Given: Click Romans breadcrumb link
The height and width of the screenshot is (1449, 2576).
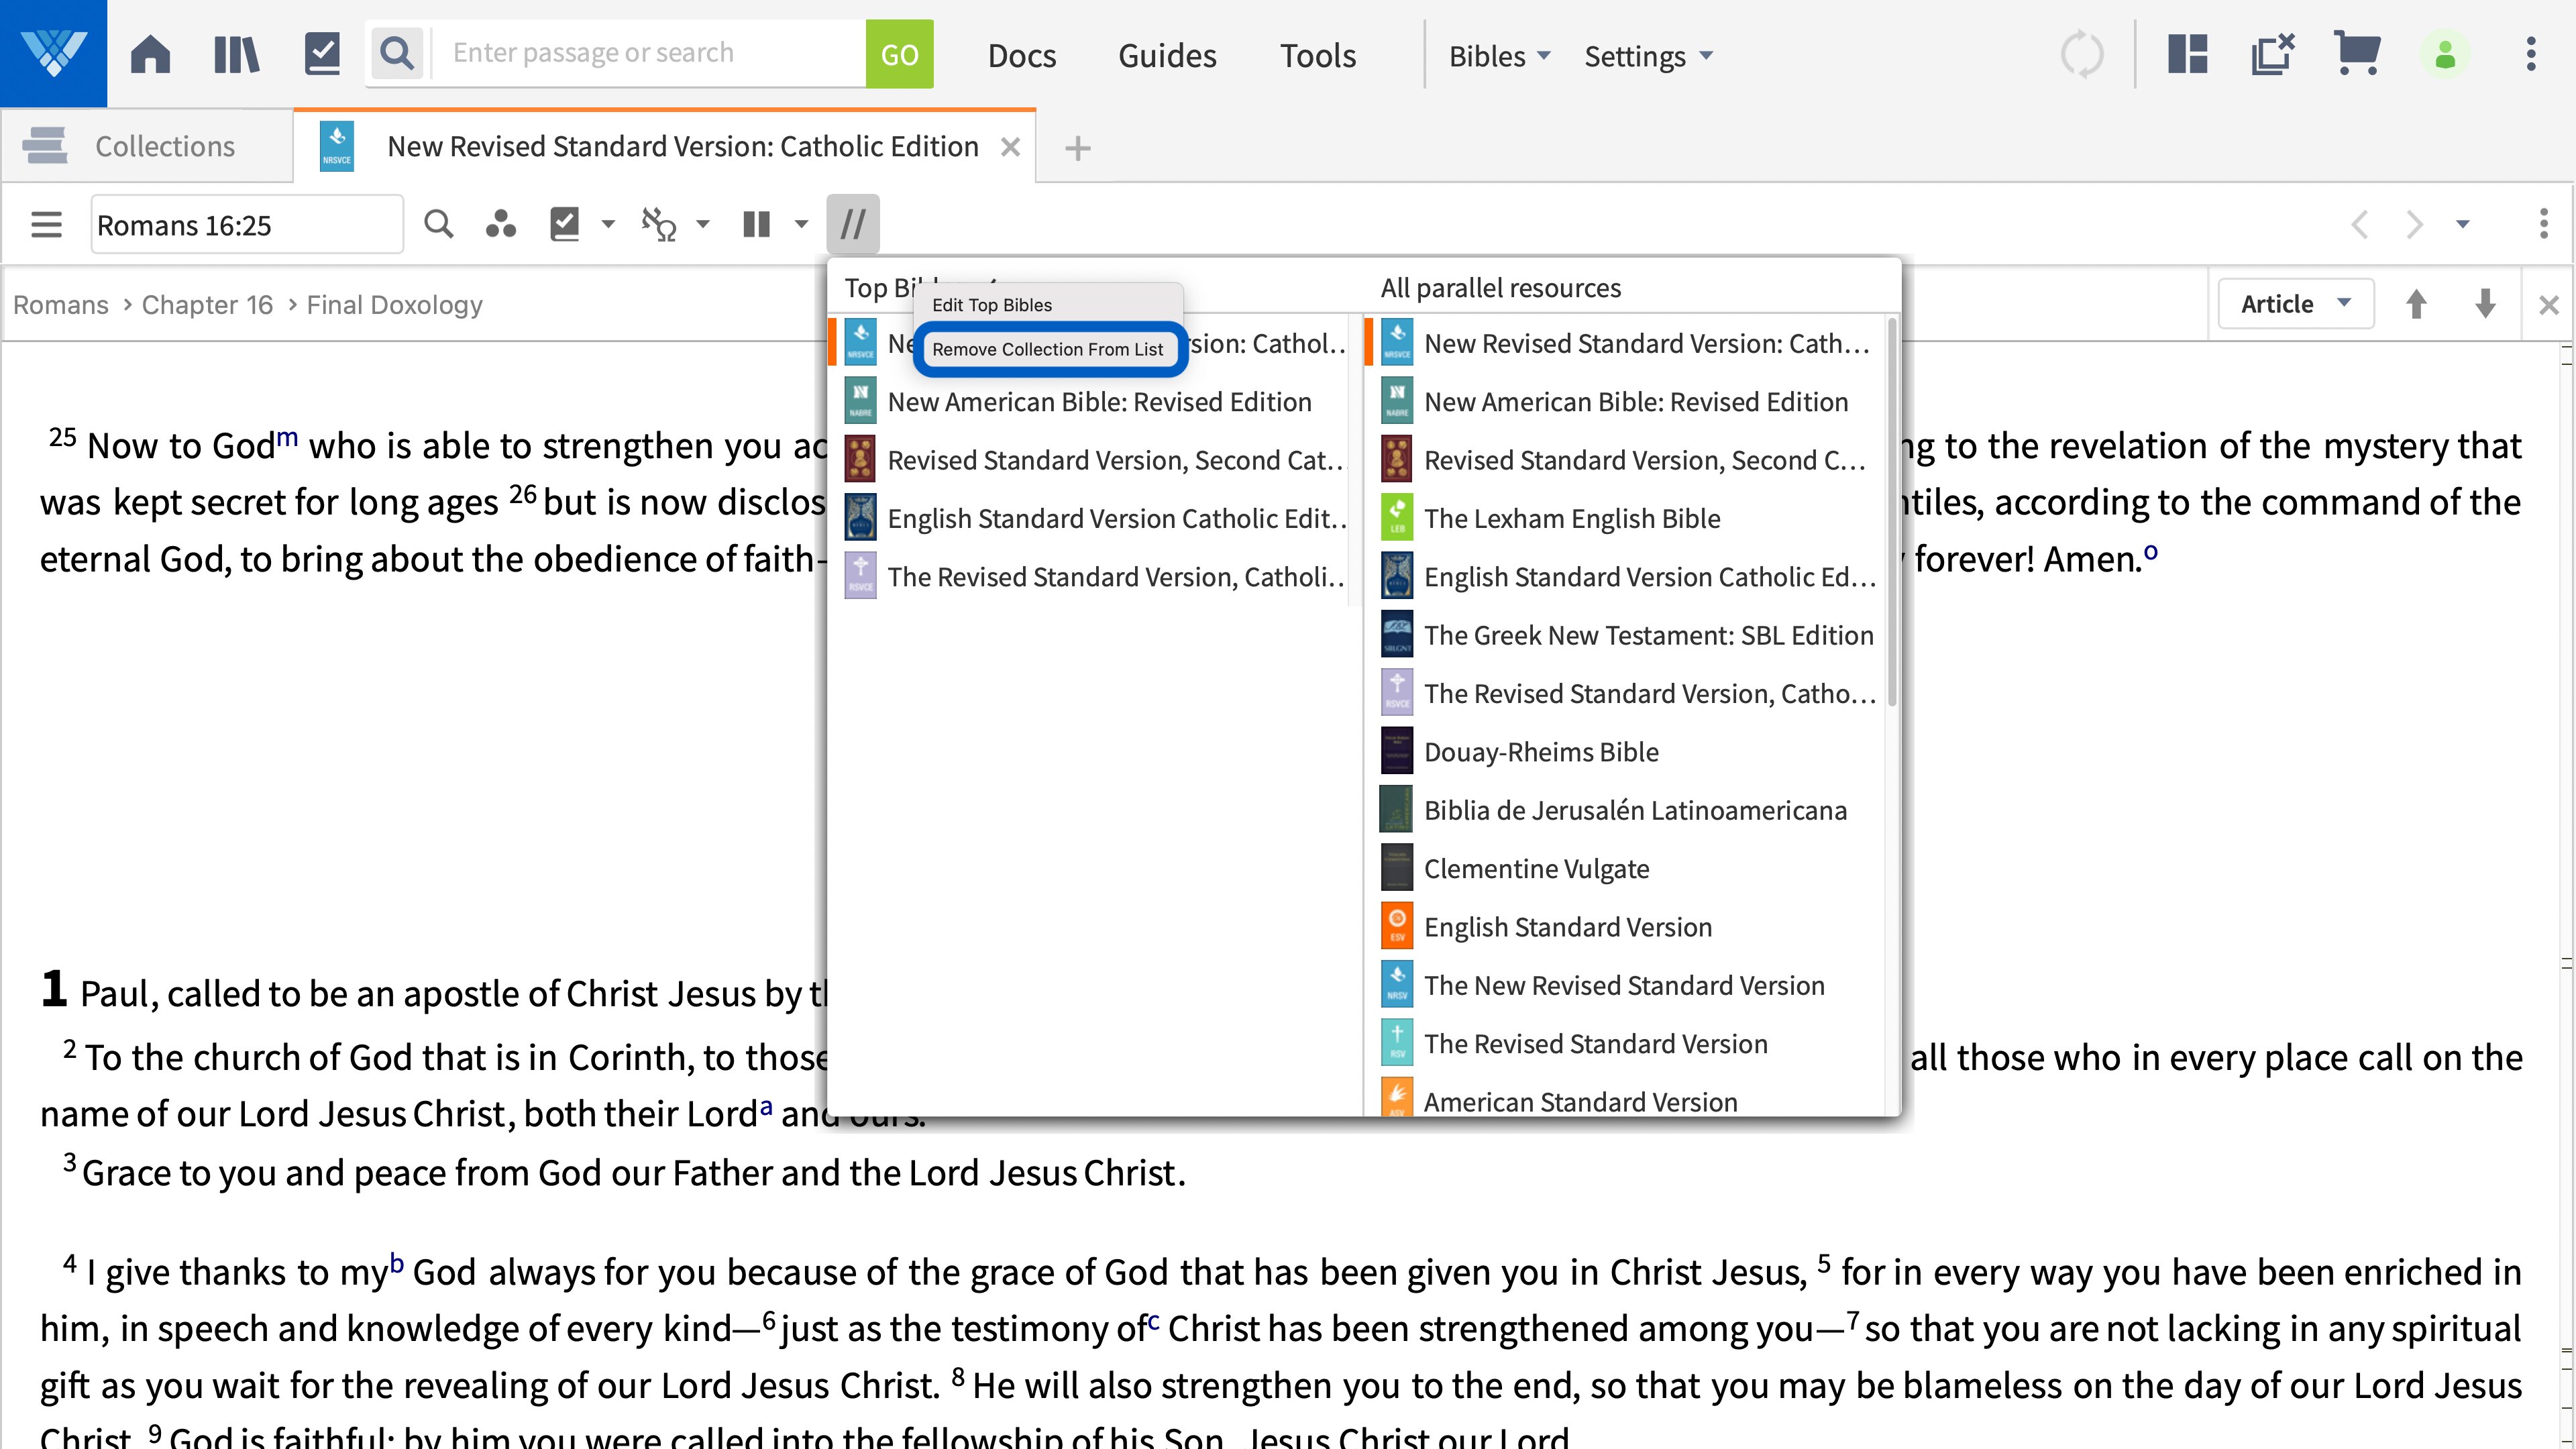Looking at the screenshot, I should (61, 305).
